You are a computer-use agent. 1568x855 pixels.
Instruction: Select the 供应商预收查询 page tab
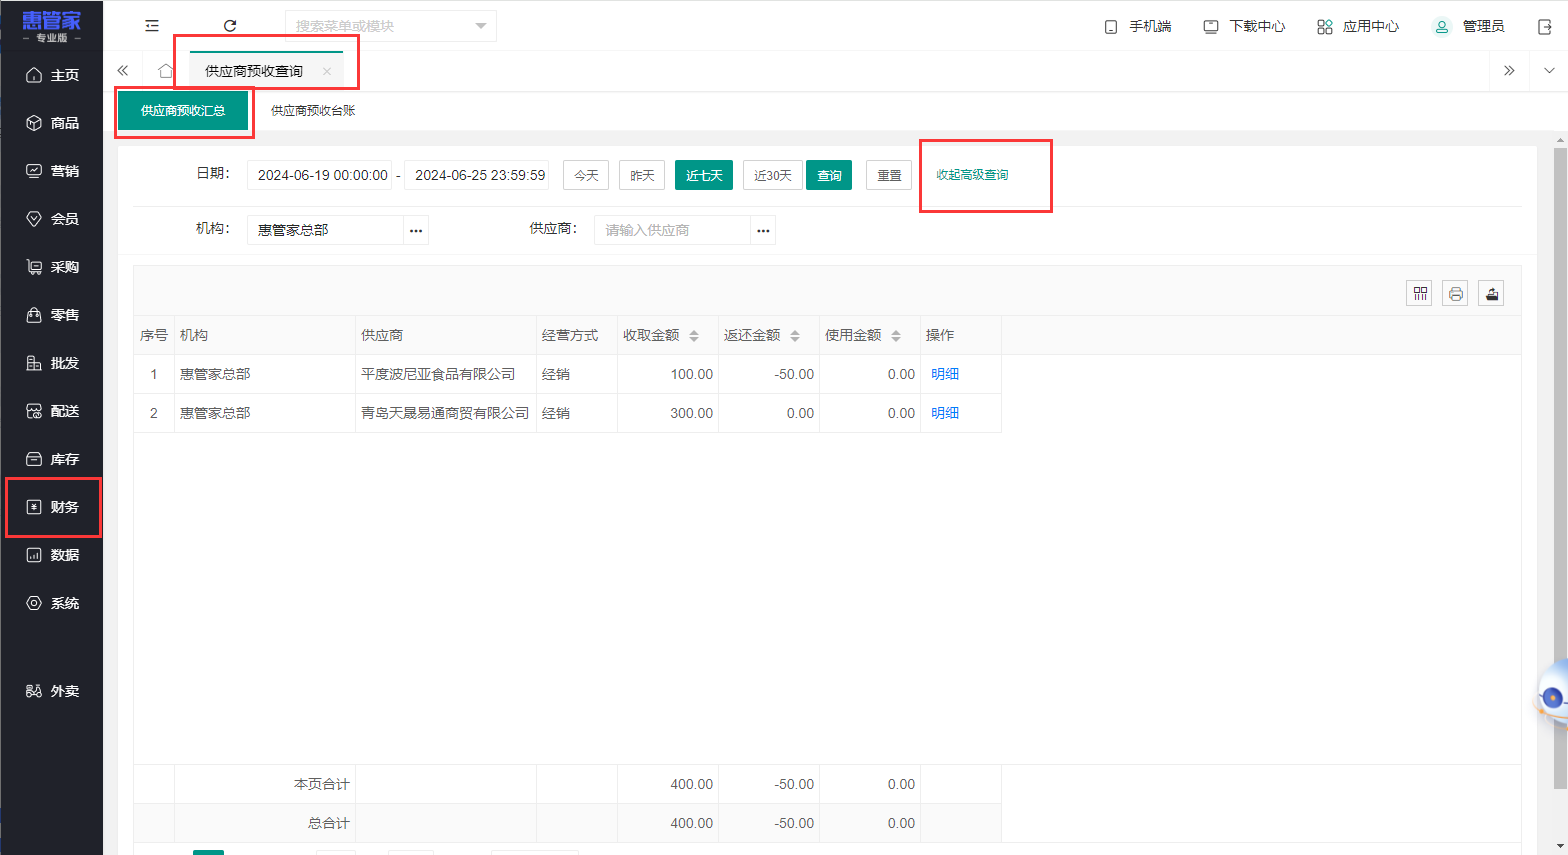[254, 71]
